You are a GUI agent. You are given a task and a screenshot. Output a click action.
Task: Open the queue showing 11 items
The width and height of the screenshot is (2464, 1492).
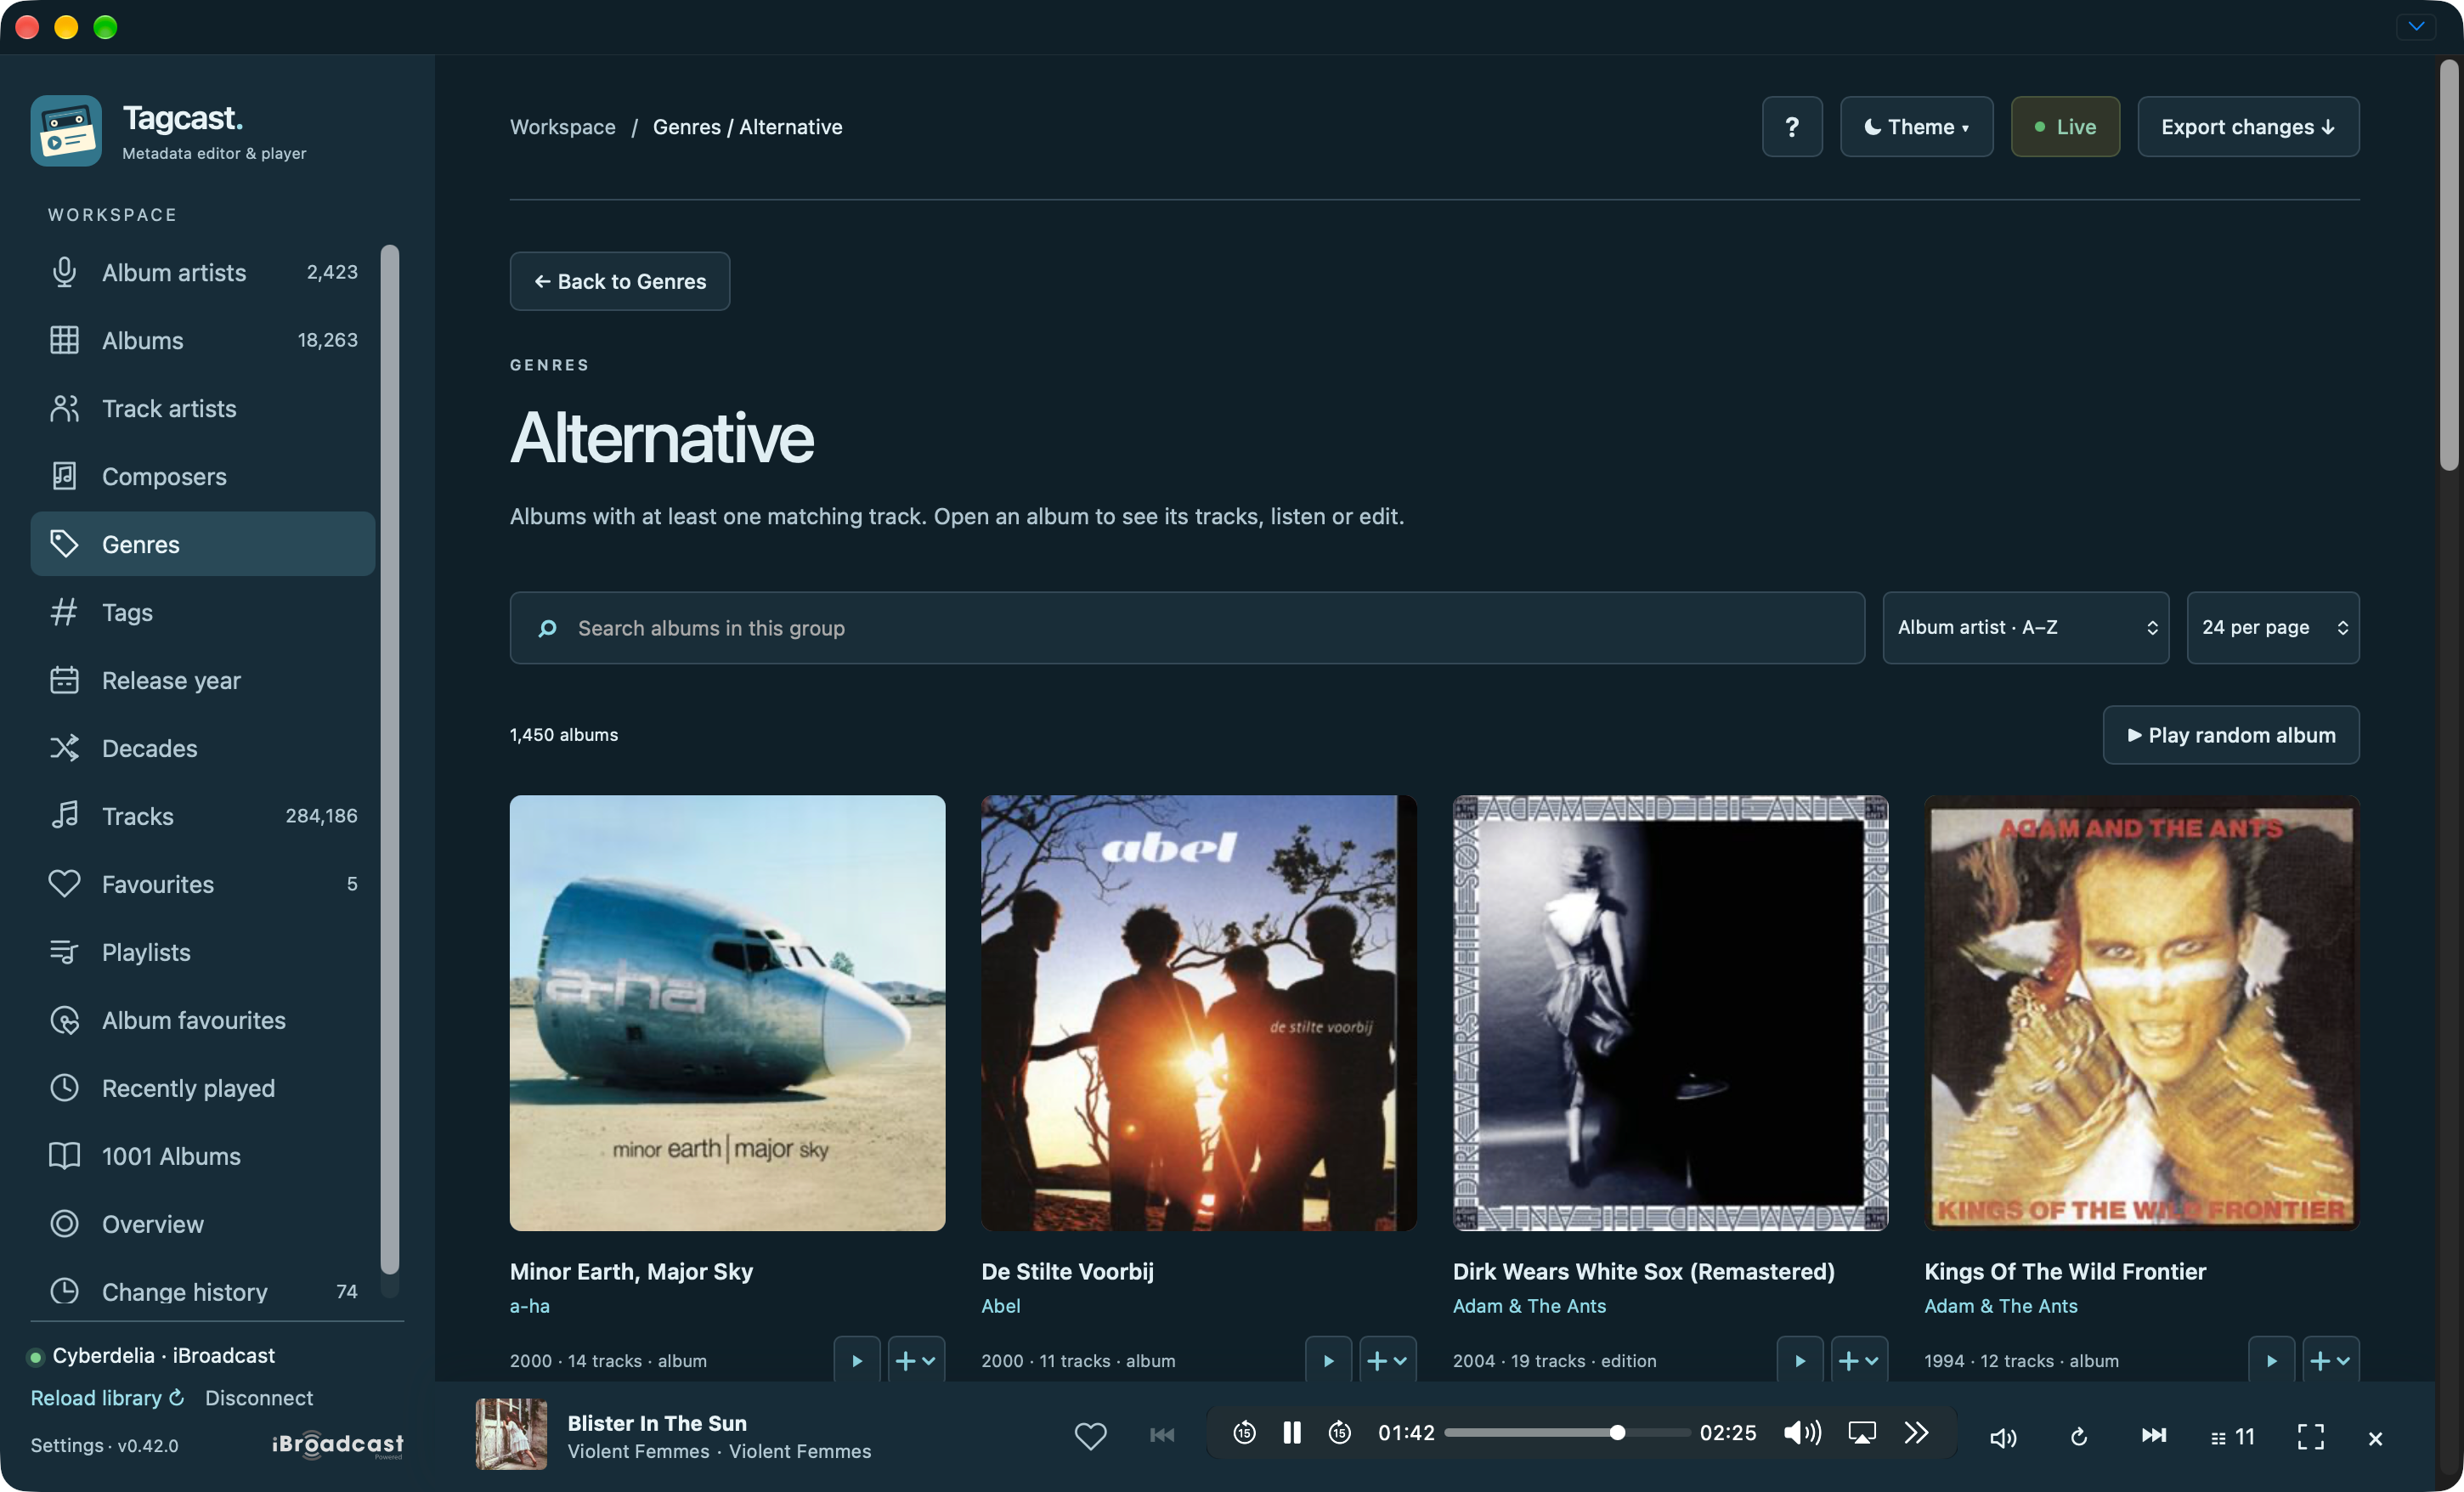pos(2232,1437)
